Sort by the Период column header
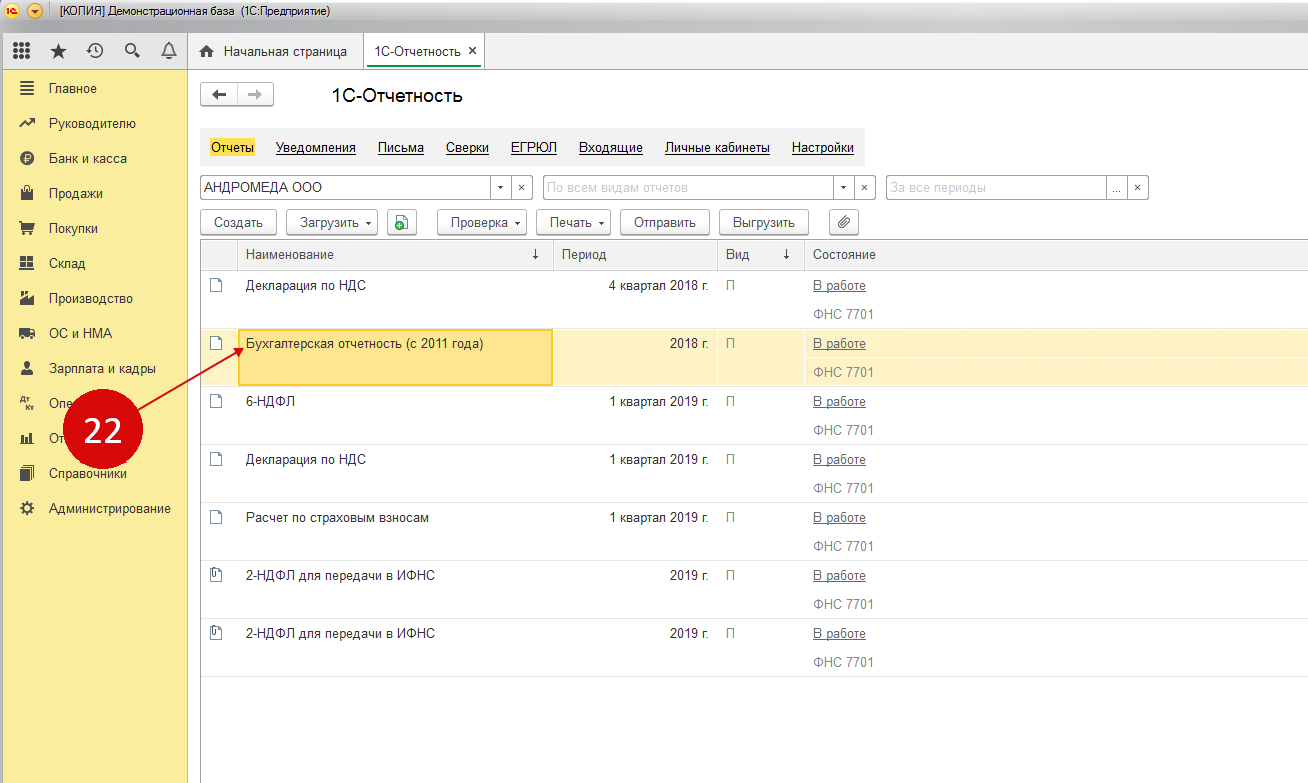Screen dimensions: 1308x783 coord(635,255)
